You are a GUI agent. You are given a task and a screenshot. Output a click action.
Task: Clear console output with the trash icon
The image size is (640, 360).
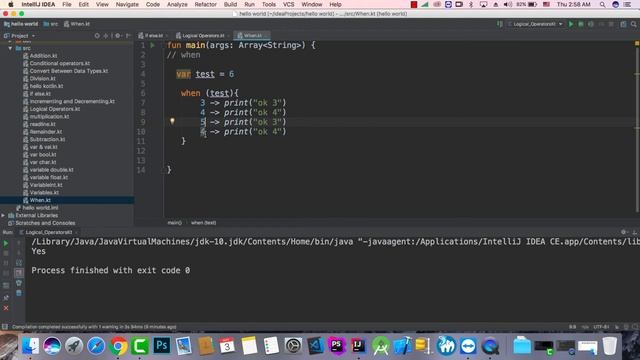[19, 293]
